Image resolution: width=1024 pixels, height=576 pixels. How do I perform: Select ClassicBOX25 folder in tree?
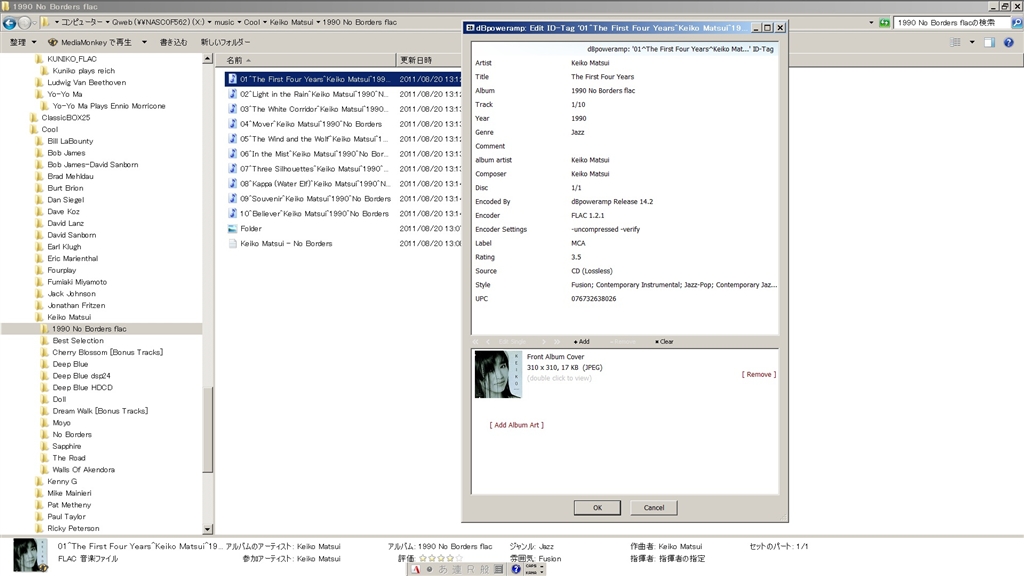65,118
